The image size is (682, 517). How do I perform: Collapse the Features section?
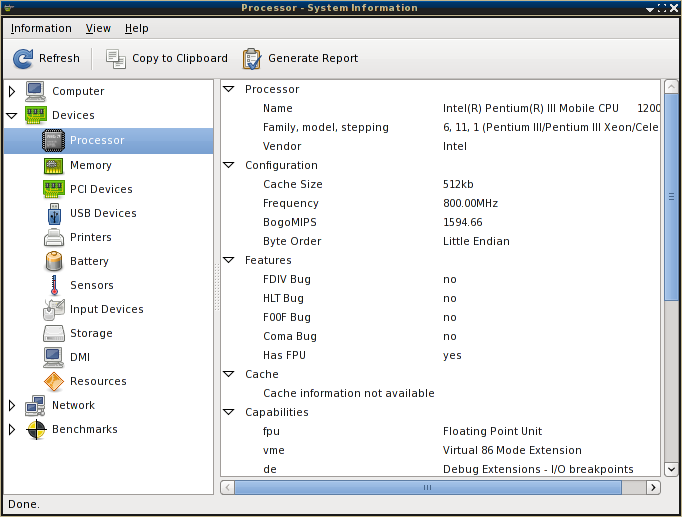click(229, 260)
